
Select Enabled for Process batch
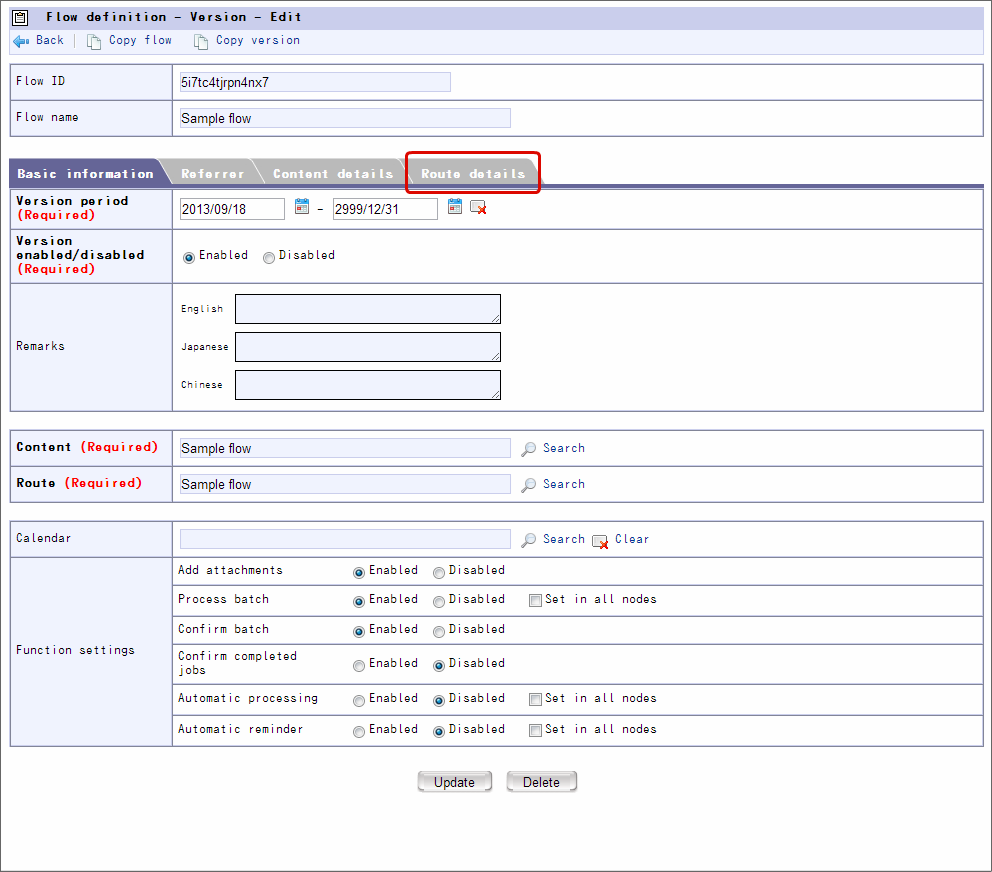pos(359,601)
